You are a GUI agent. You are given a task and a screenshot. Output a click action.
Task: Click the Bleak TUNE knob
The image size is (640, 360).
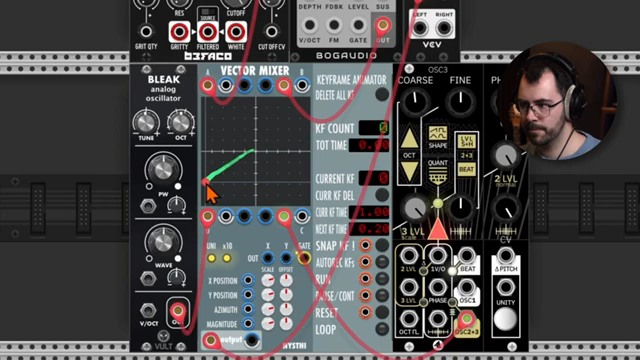tap(146, 122)
